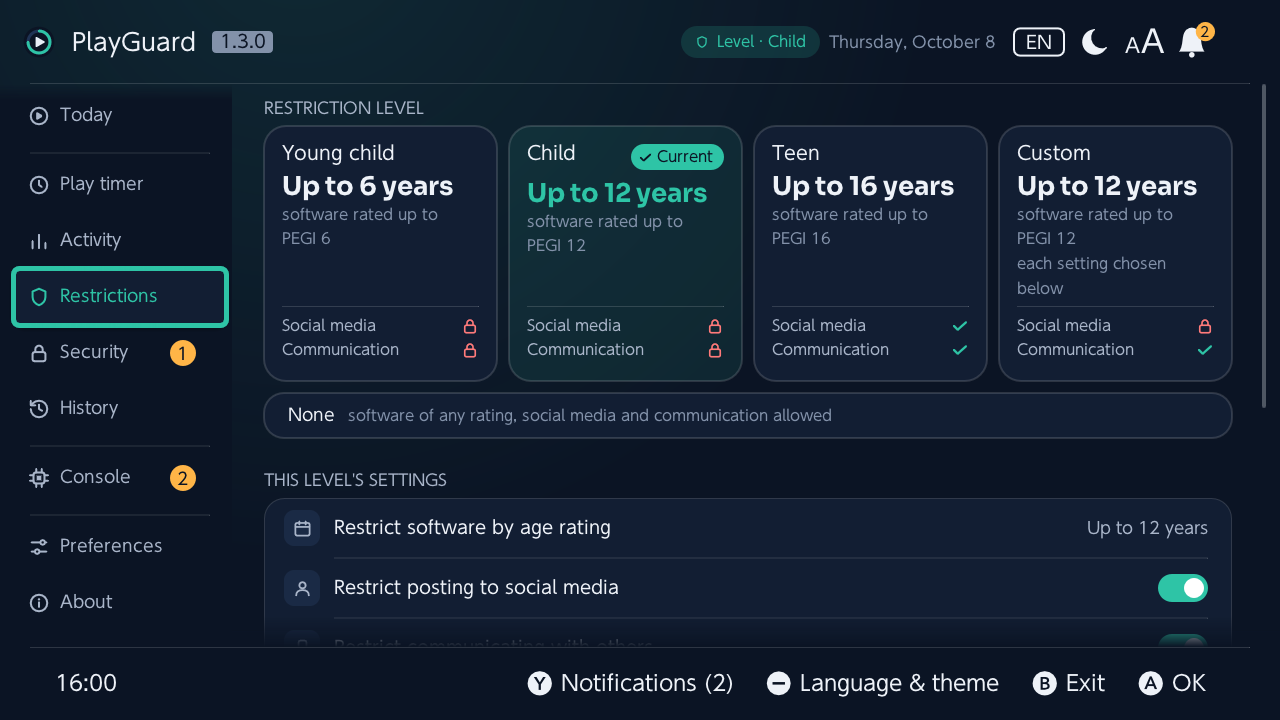Click the PlayGuard logo icon
The height and width of the screenshot is (720, 1280).
tap(38, 42)
